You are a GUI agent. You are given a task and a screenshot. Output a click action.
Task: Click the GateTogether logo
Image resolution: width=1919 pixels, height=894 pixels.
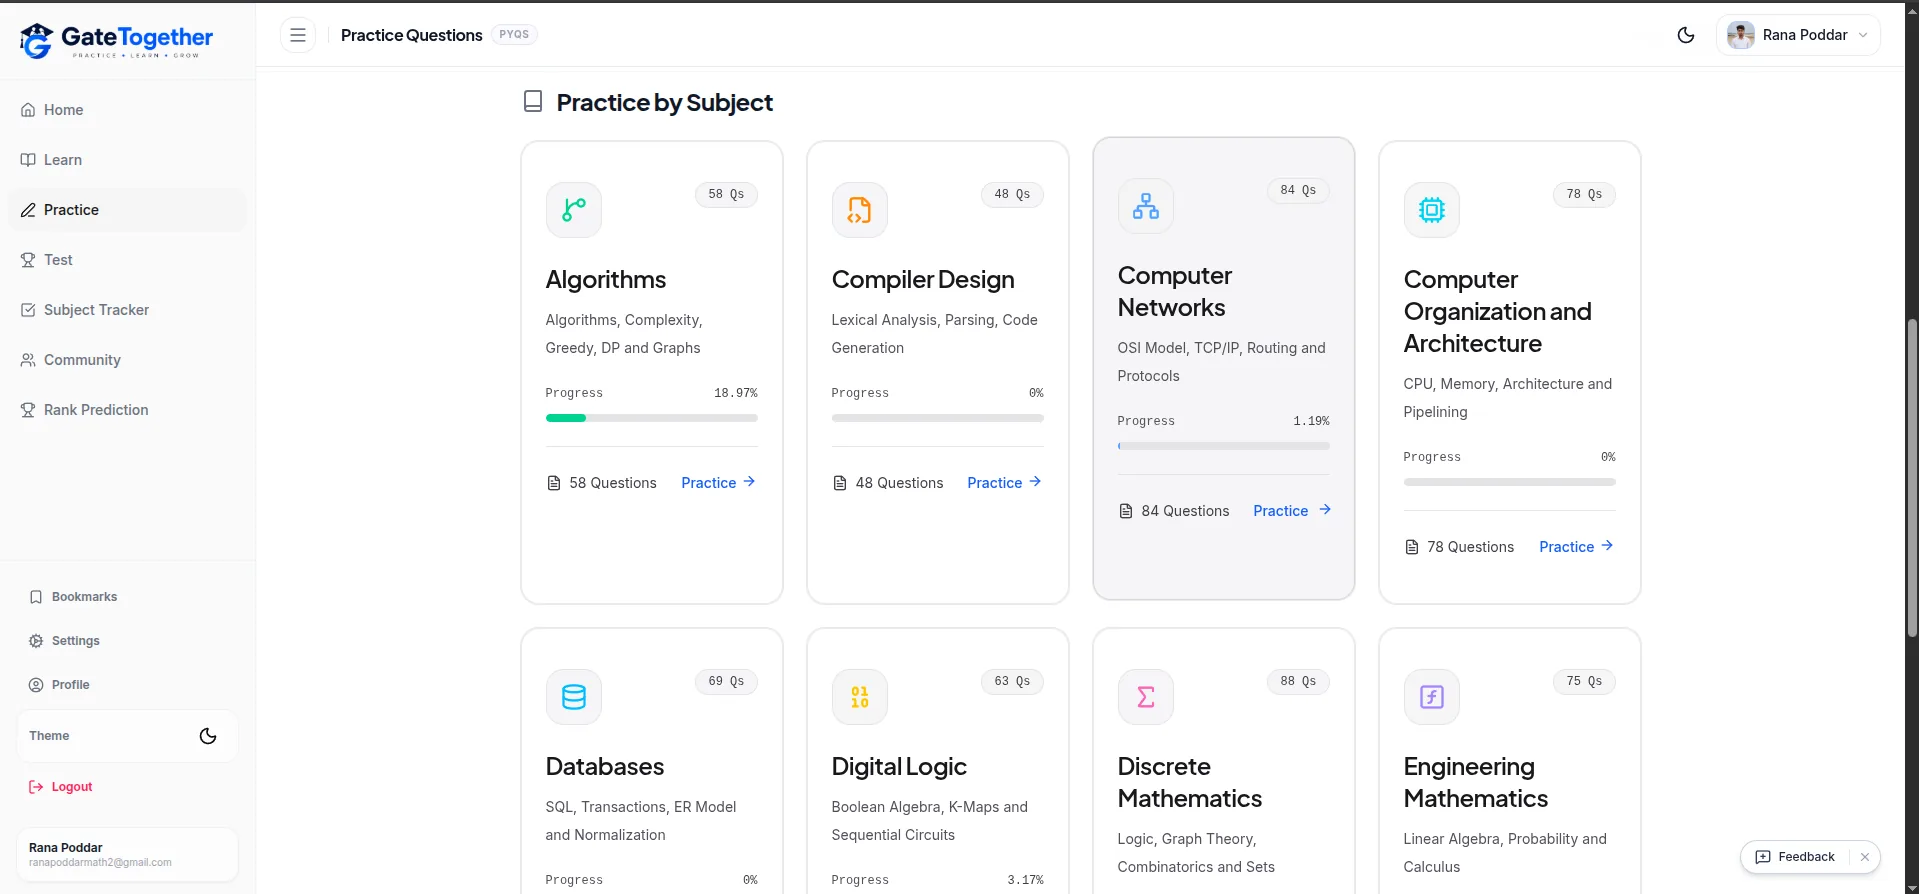coord(117,40)
